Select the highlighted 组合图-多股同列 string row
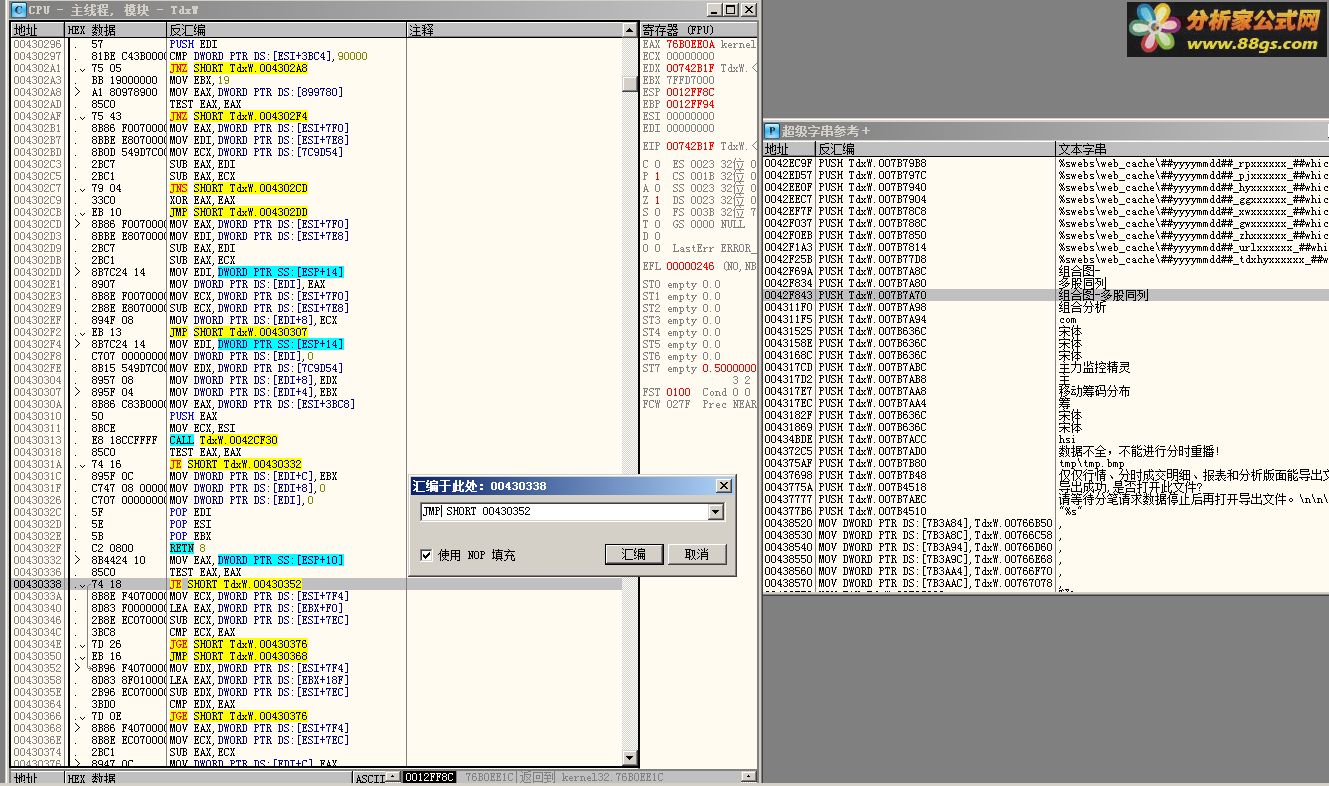The height and width of the screenshot is (786, 1329). coord(1046,296)
